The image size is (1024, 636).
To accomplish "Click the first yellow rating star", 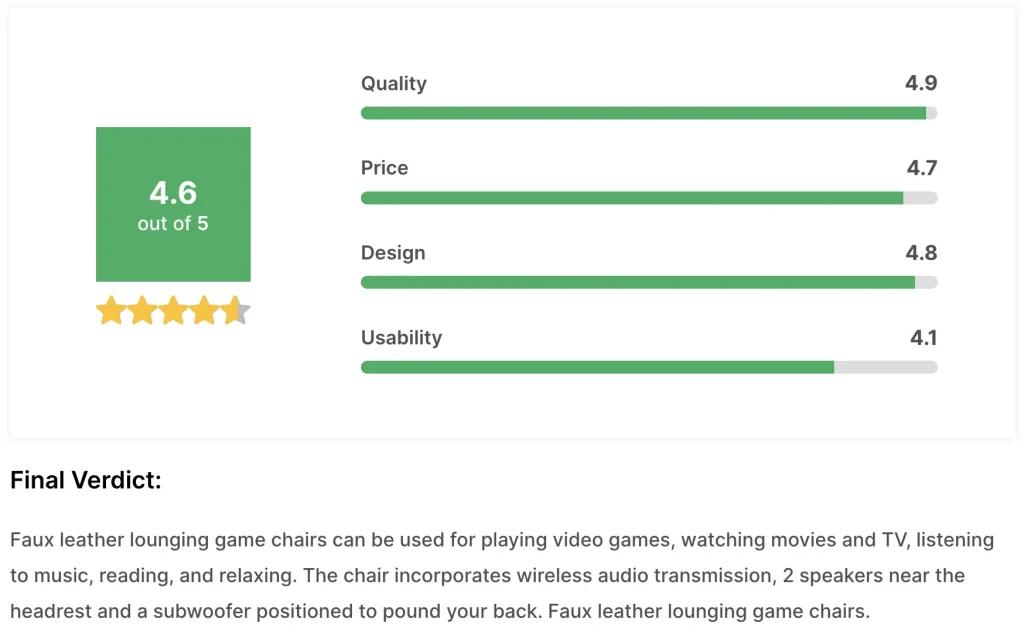I will [x=111, y=310].
